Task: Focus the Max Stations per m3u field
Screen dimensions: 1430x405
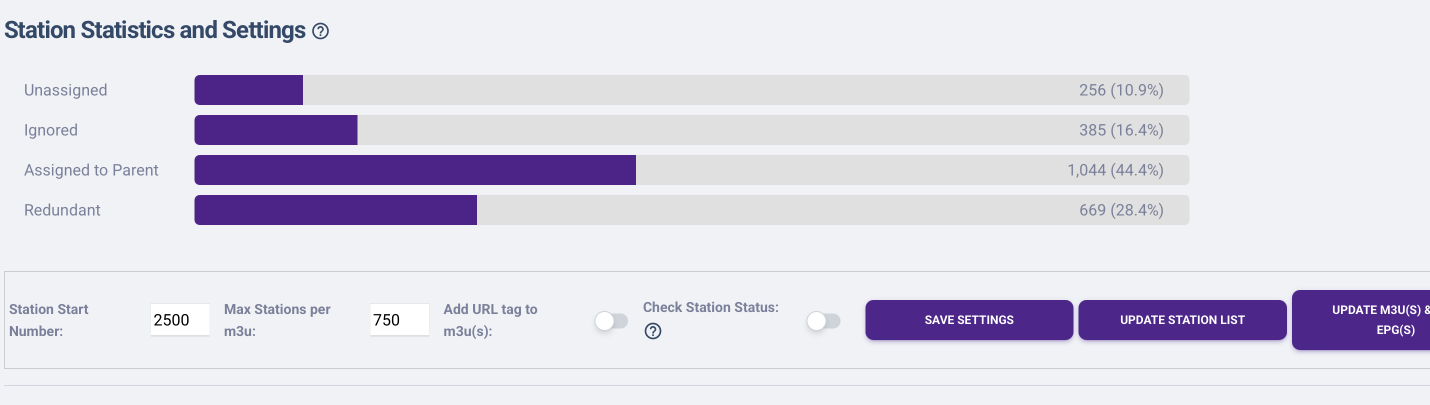Action: [399, 320]
